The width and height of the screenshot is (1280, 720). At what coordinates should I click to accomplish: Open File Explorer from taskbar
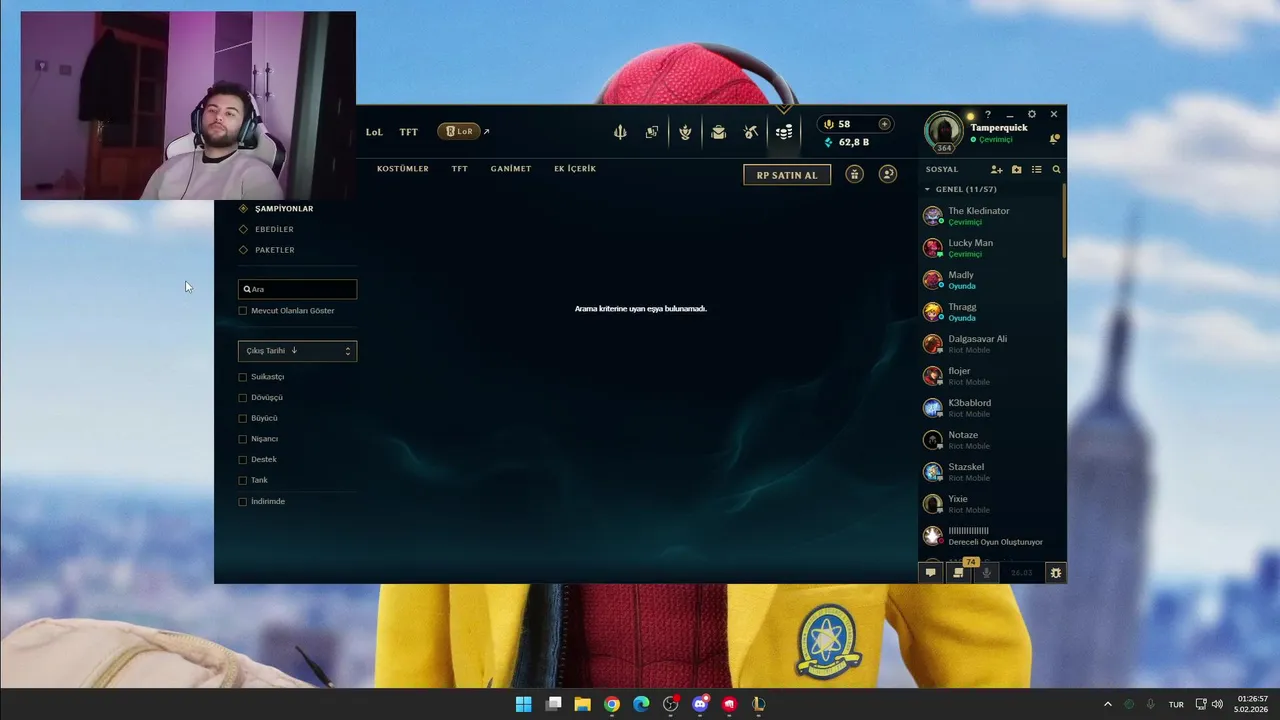pyautogui.click(x=582, y=704)
